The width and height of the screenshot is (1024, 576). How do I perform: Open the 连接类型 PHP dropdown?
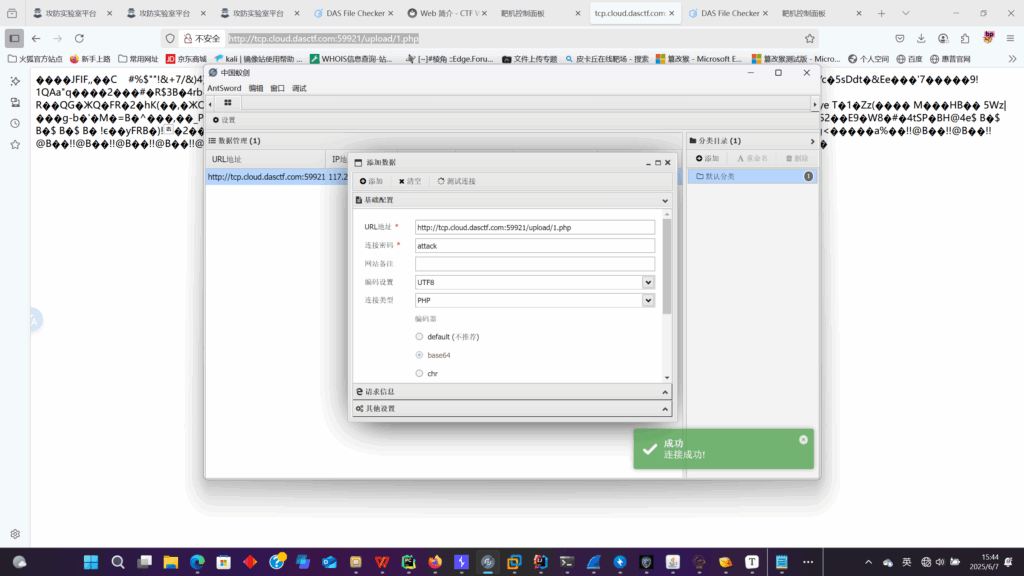[x=648, y=300]
